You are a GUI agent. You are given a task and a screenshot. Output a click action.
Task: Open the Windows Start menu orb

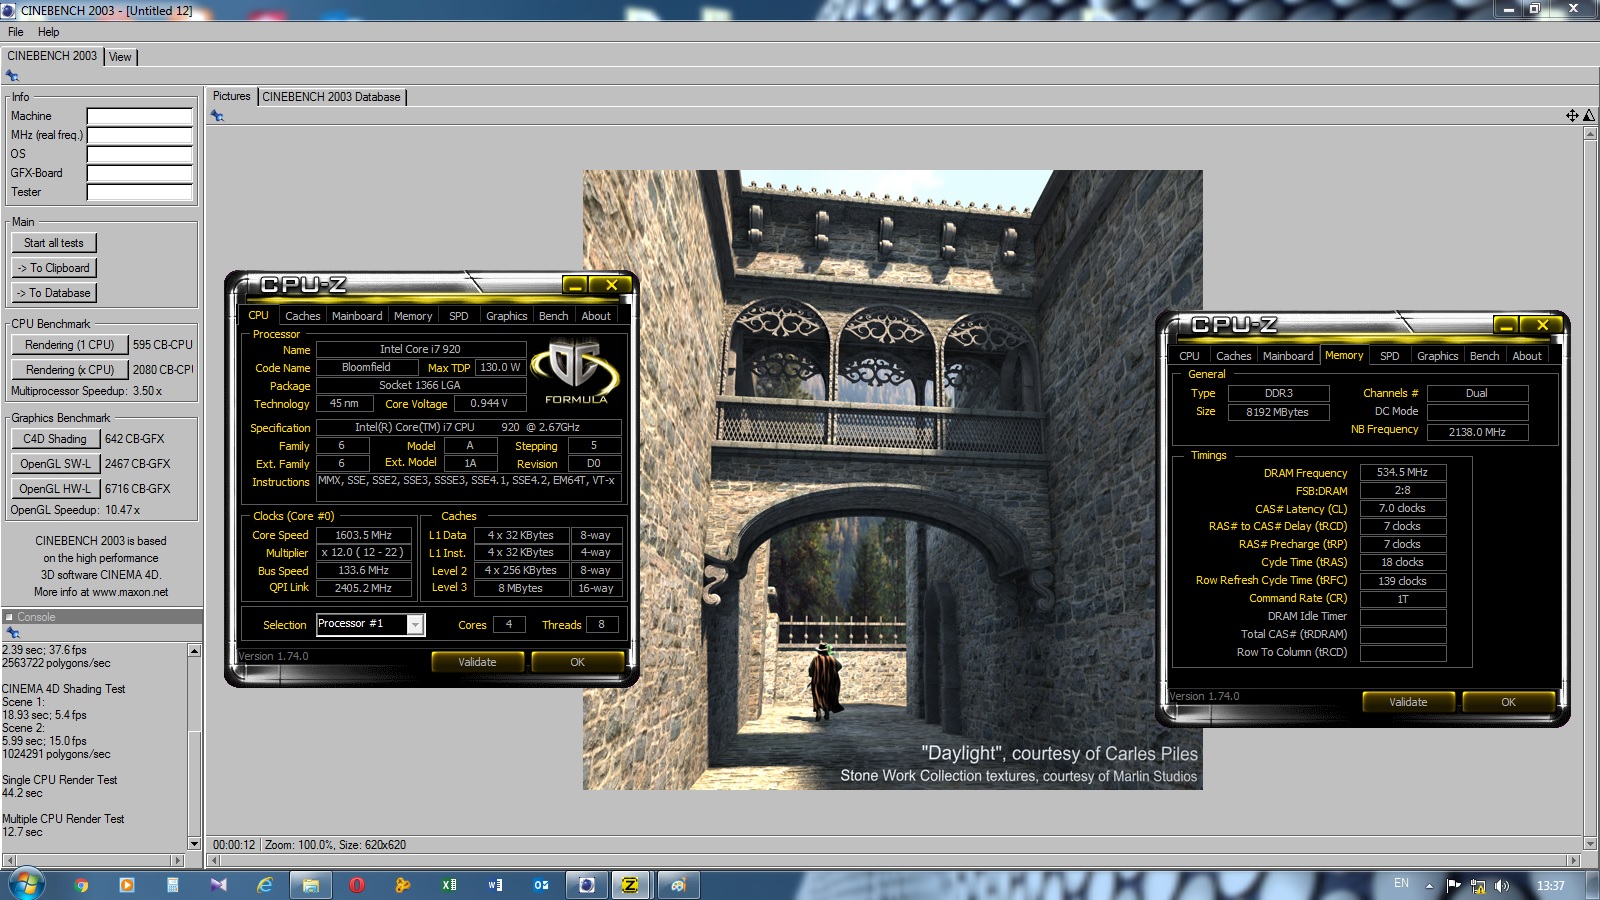point(27,884)
